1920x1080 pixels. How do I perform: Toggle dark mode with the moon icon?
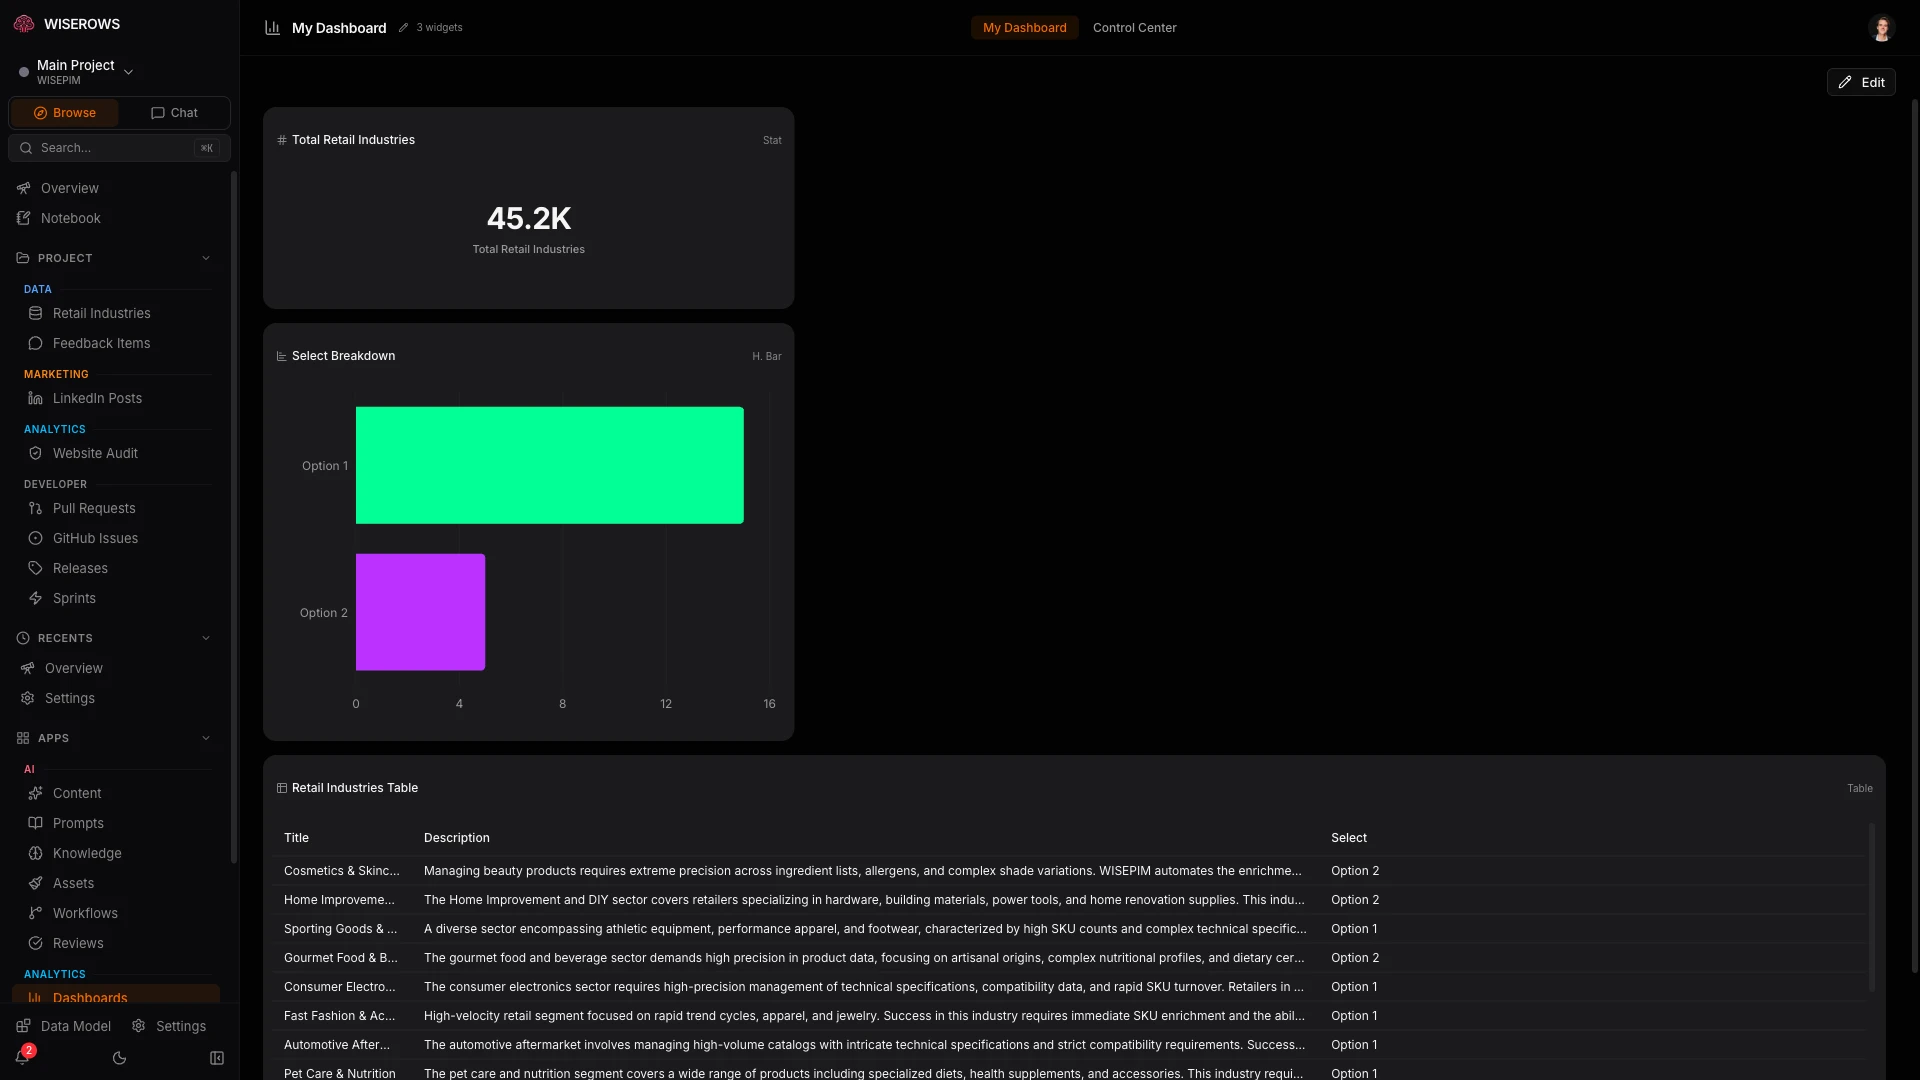point(119,1058)
